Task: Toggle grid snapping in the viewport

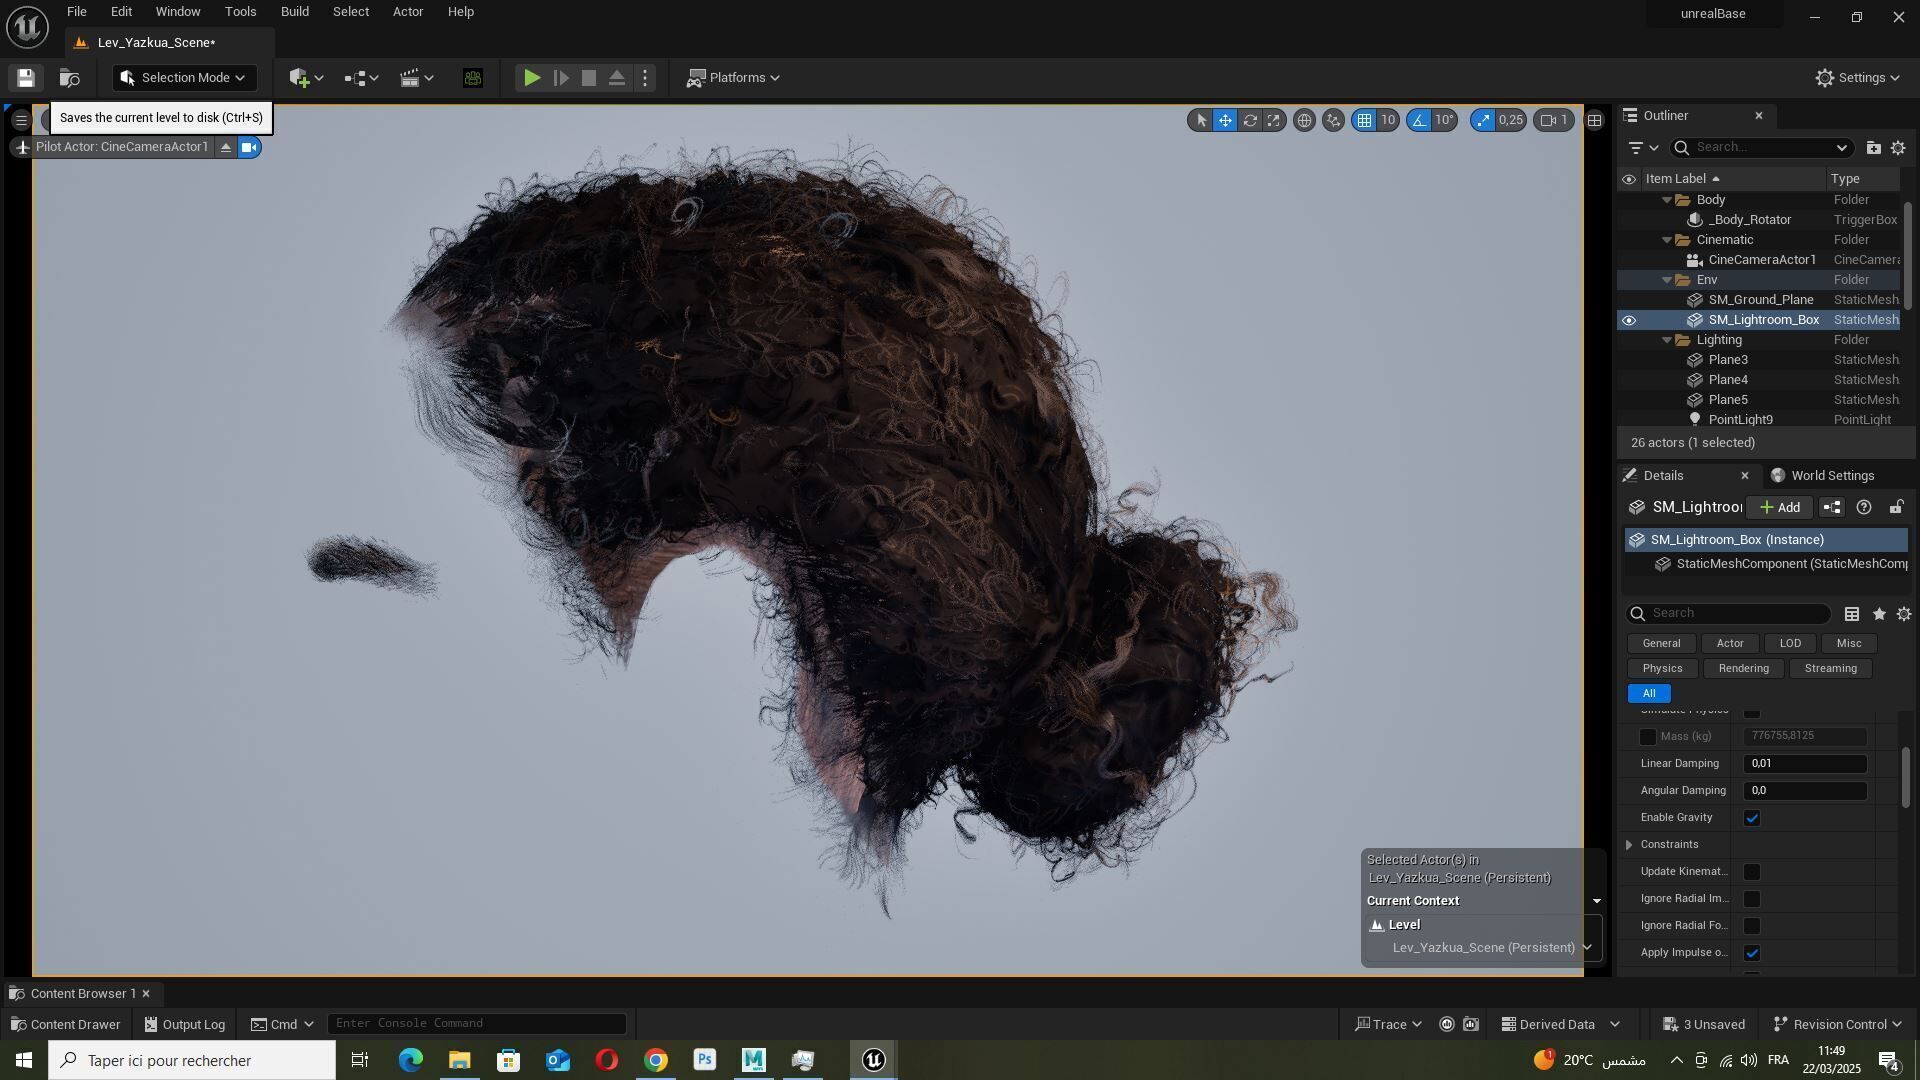Action: click(1364, 120)
